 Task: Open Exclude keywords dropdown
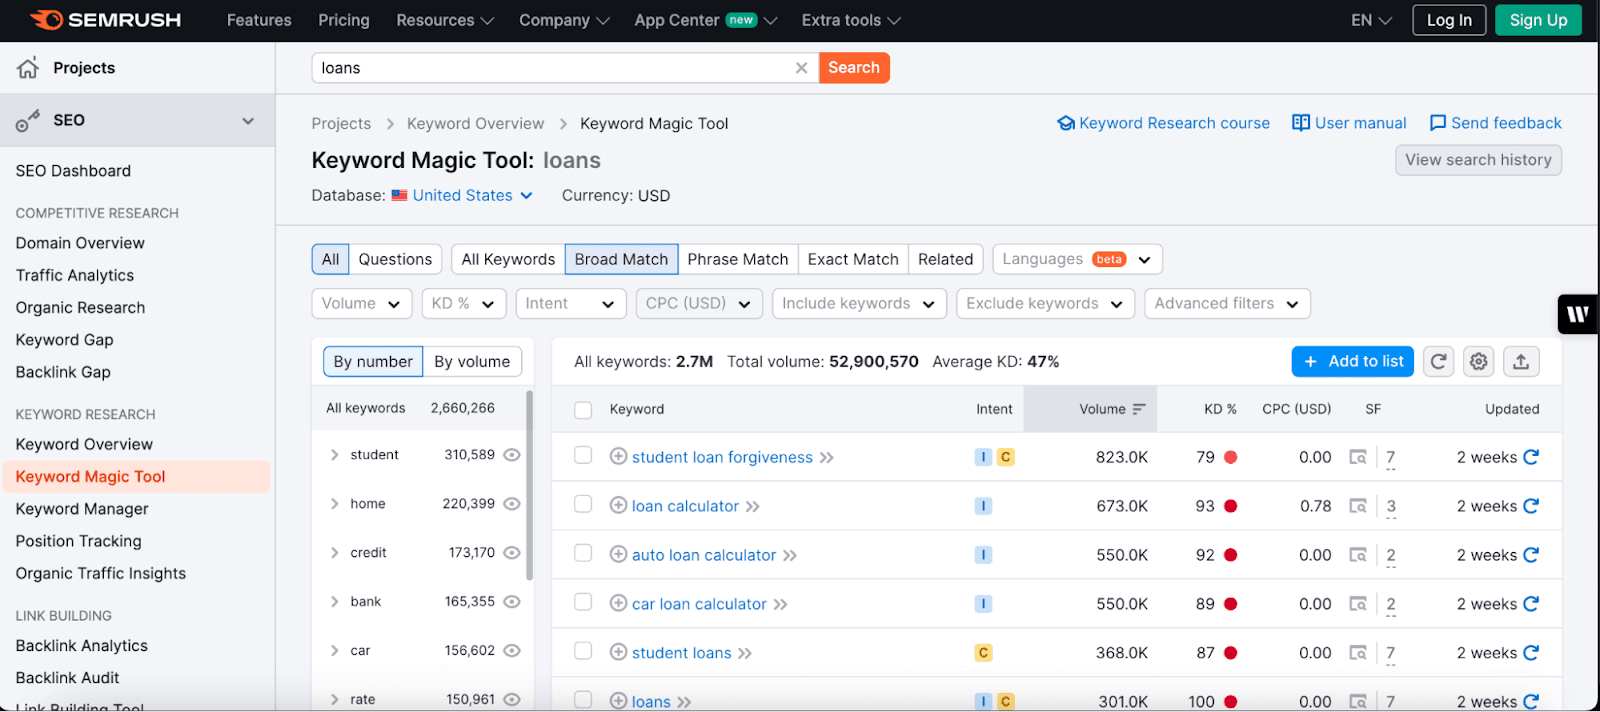point(1045,304)
